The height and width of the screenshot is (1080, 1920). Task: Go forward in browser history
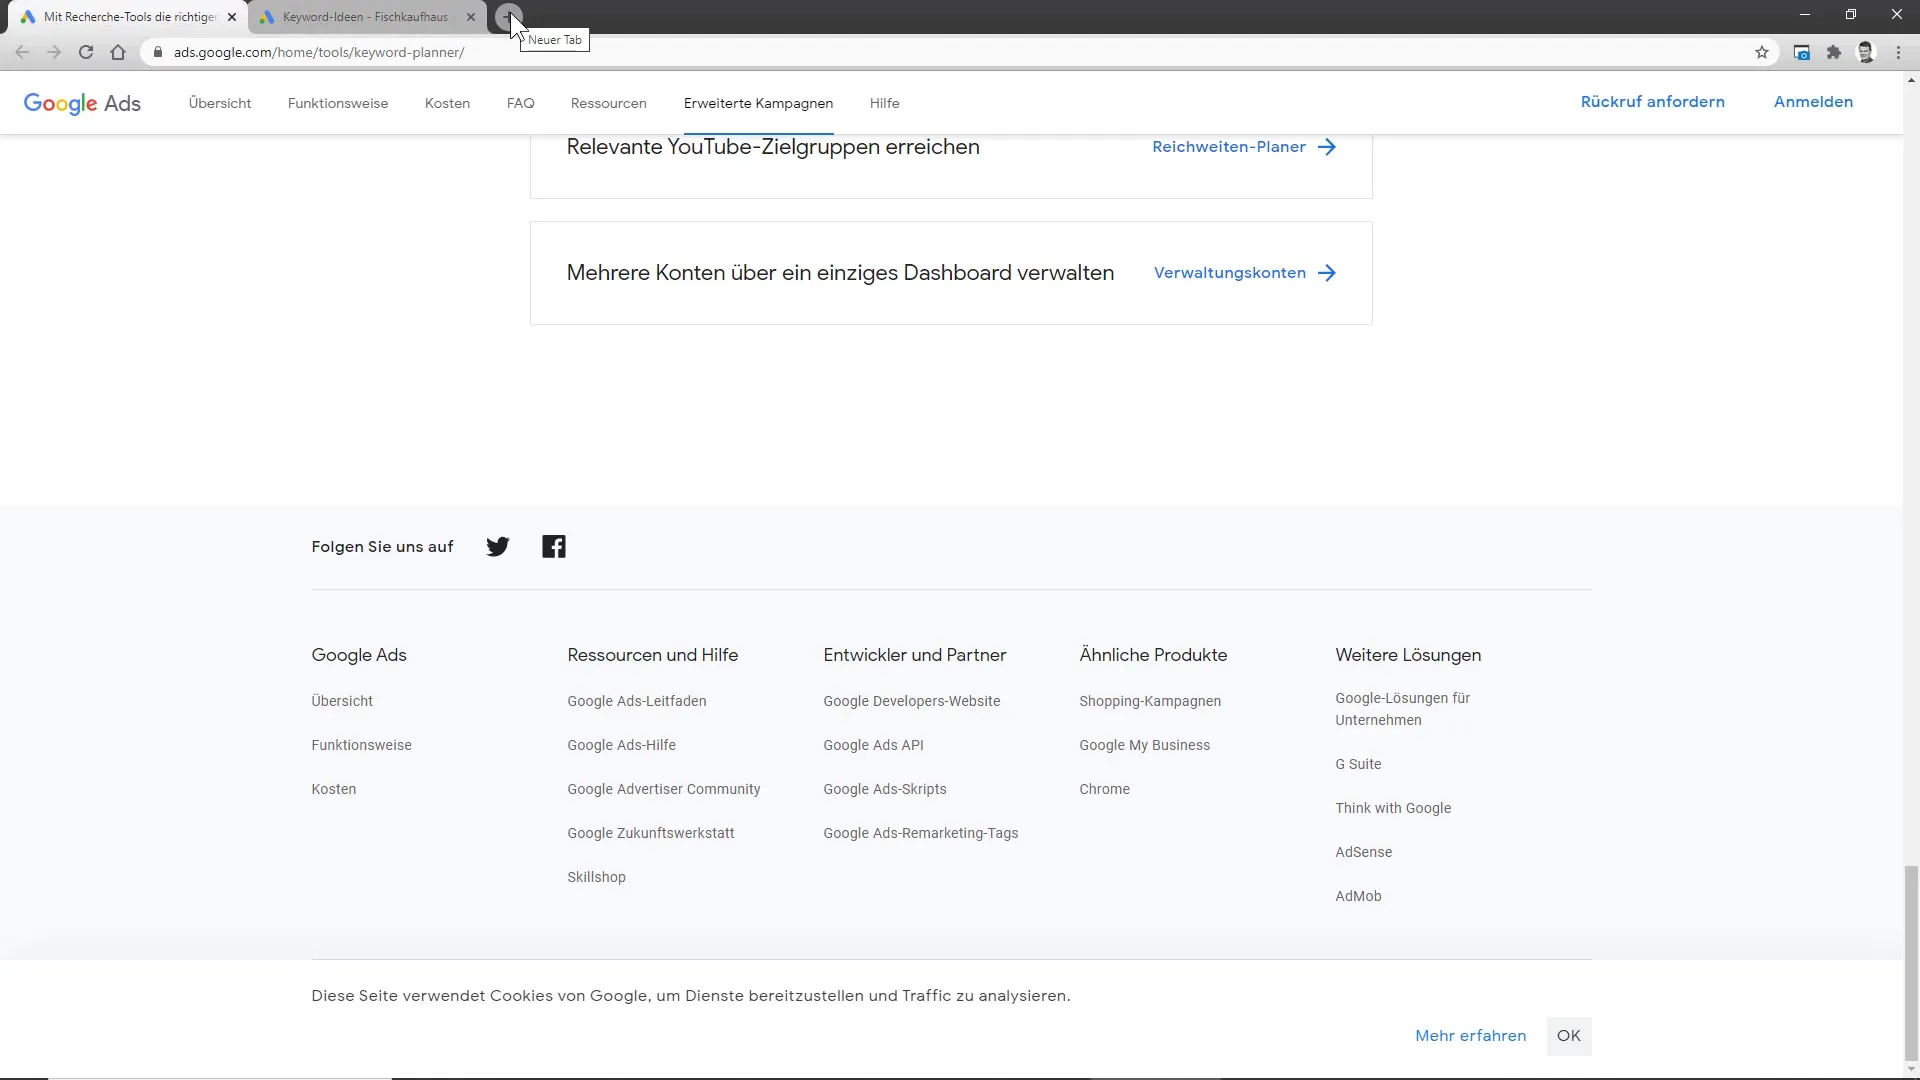click(x=54, y=52)
